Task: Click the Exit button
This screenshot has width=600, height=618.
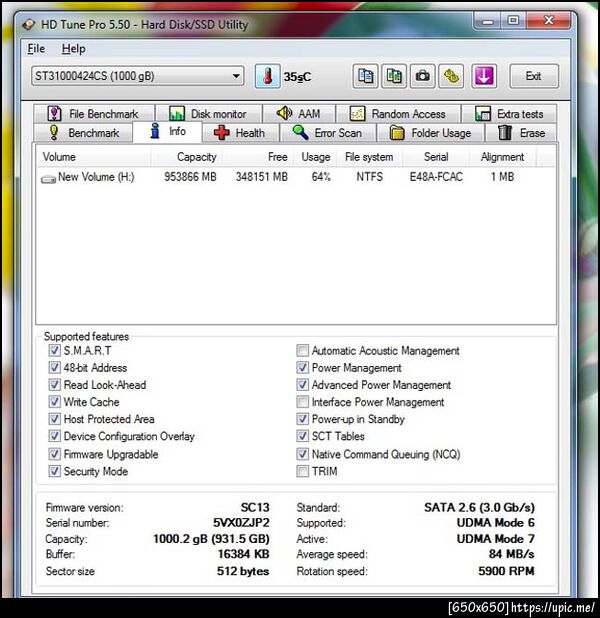Action: click(534, 76)
